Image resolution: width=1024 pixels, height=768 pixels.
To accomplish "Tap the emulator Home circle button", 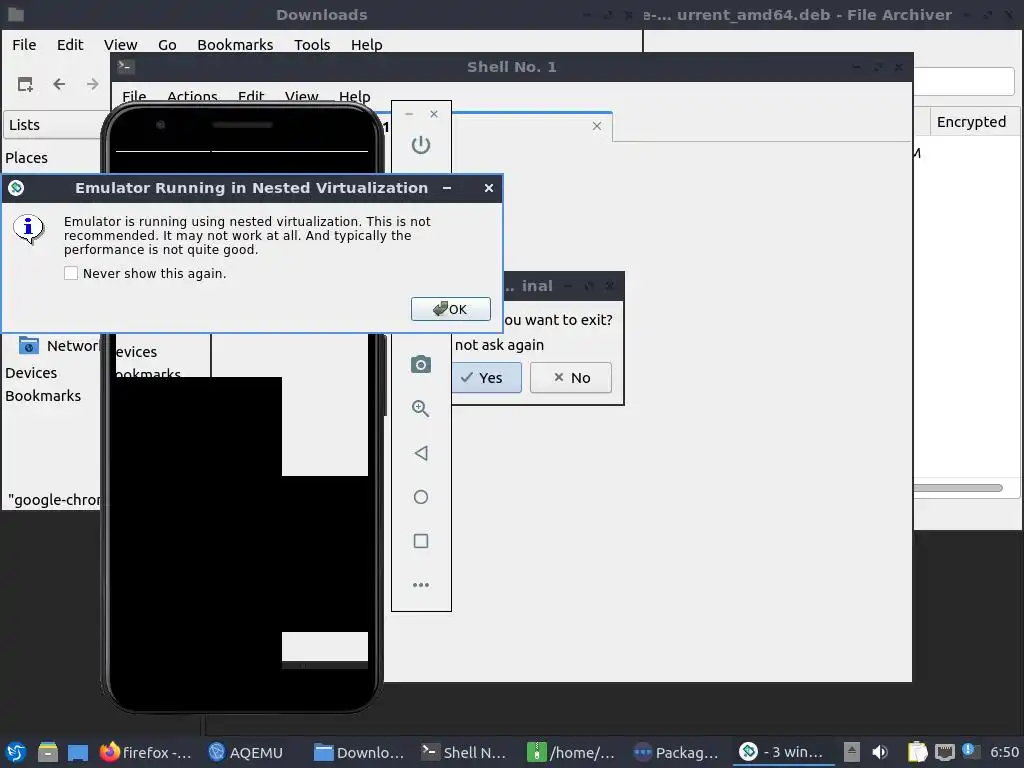I will [x=421, y=497].
